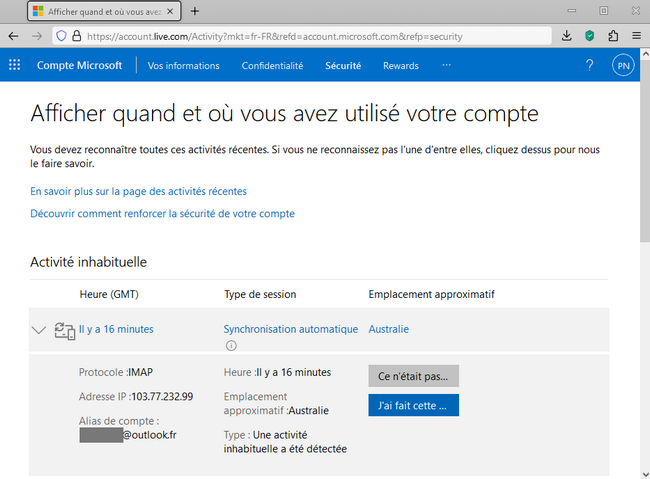Click the 'Heure (GMT)' column header
650x479 pixels.
point(109,294)
